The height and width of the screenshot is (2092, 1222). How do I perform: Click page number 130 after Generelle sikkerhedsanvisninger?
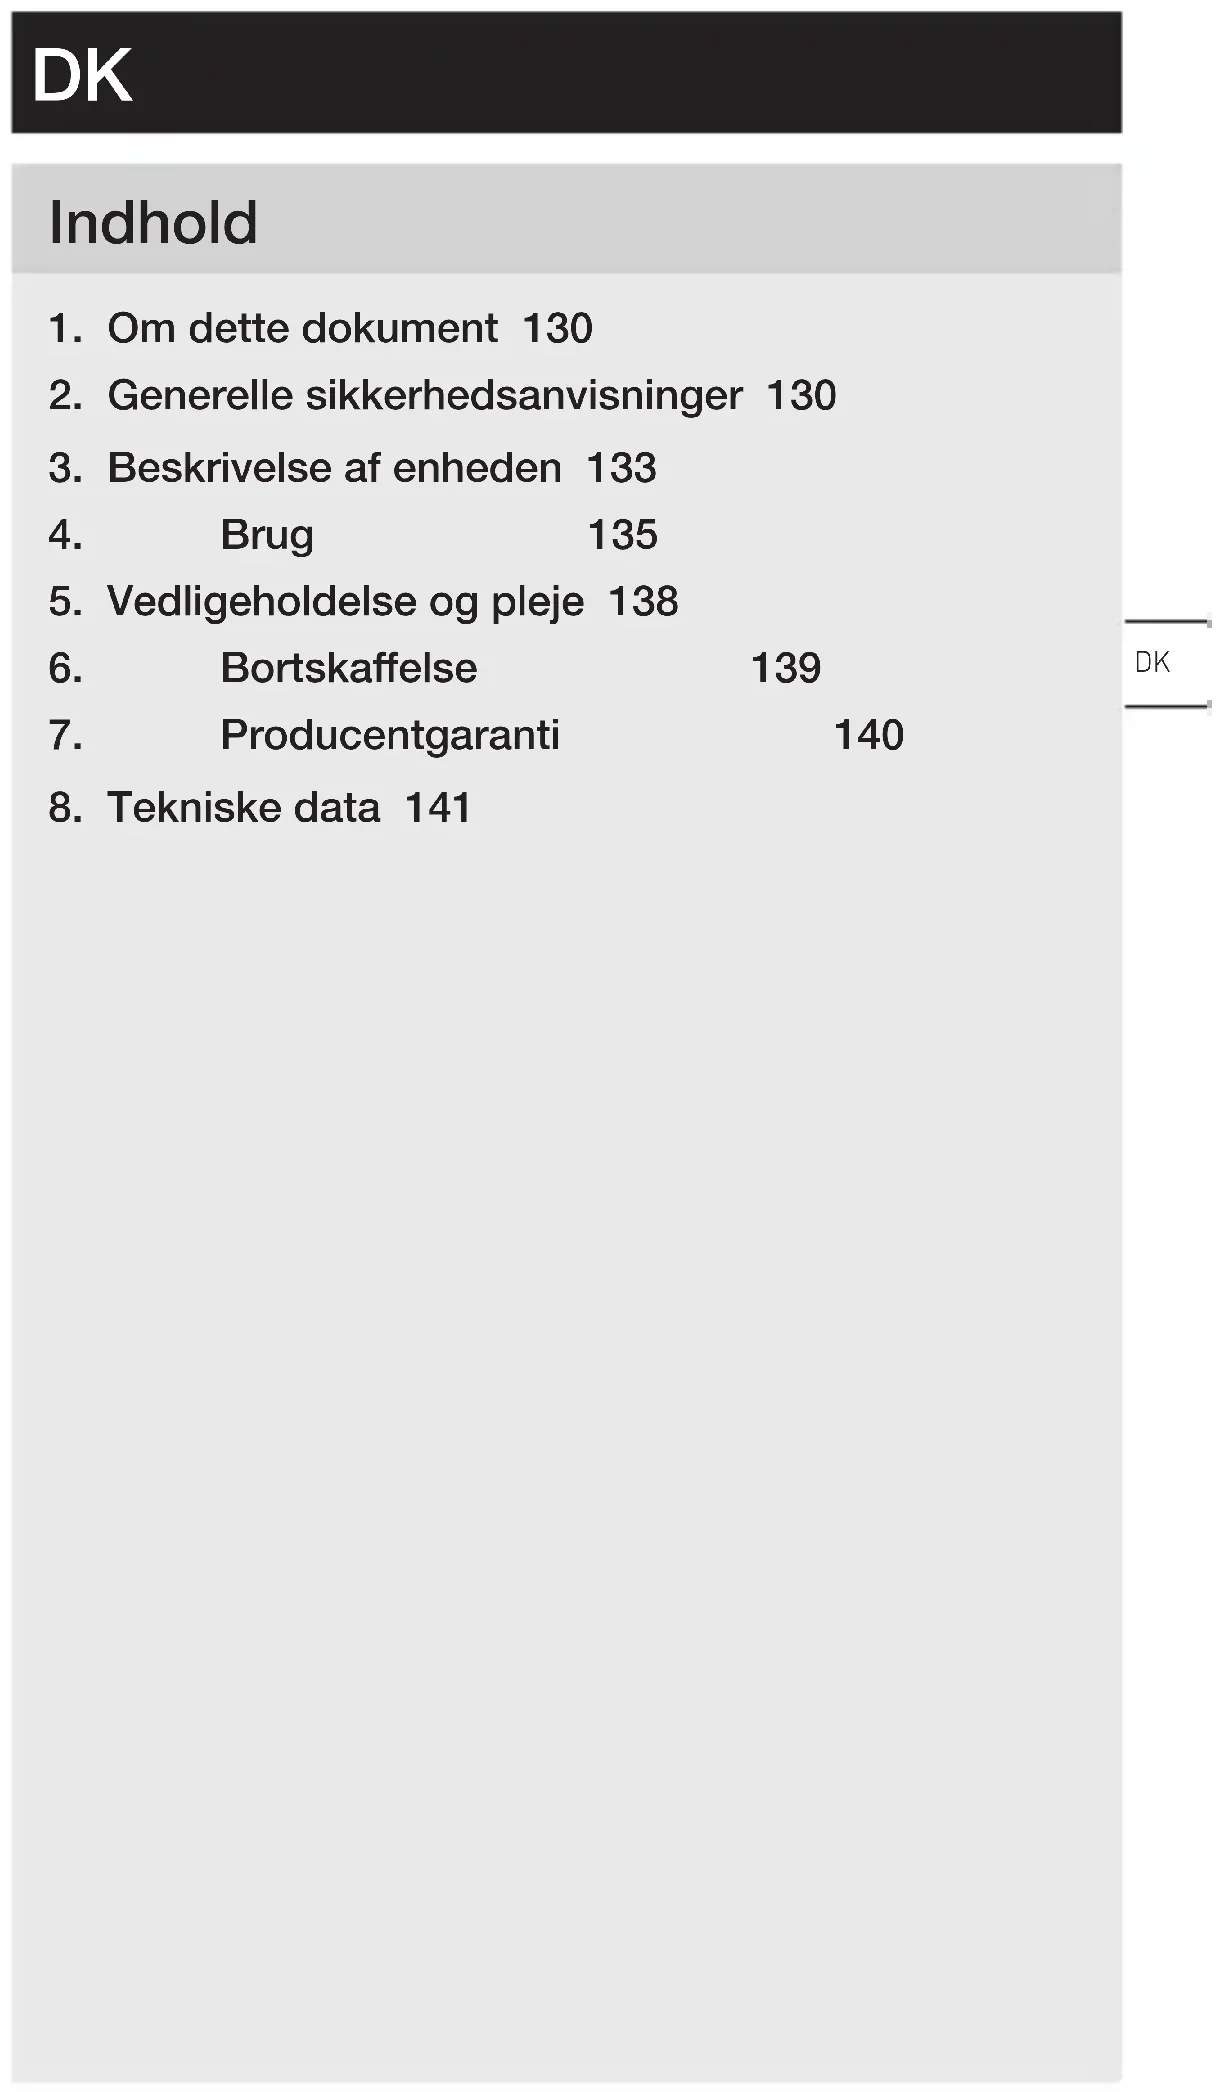tap(801, 395)
